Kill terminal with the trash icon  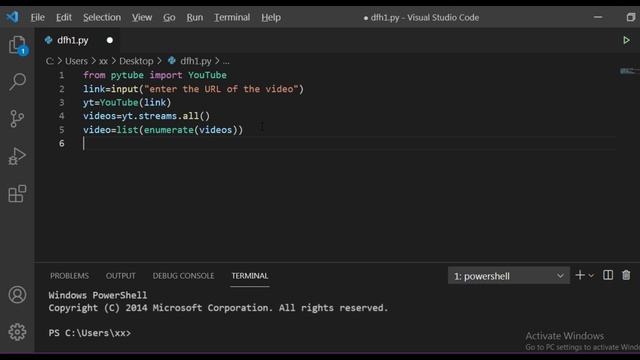pyautogui.click(x=626, y=275)
